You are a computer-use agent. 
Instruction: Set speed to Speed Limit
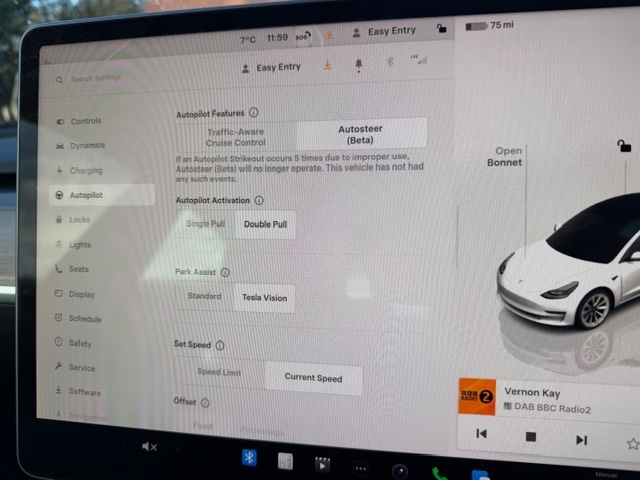point(219,372)
